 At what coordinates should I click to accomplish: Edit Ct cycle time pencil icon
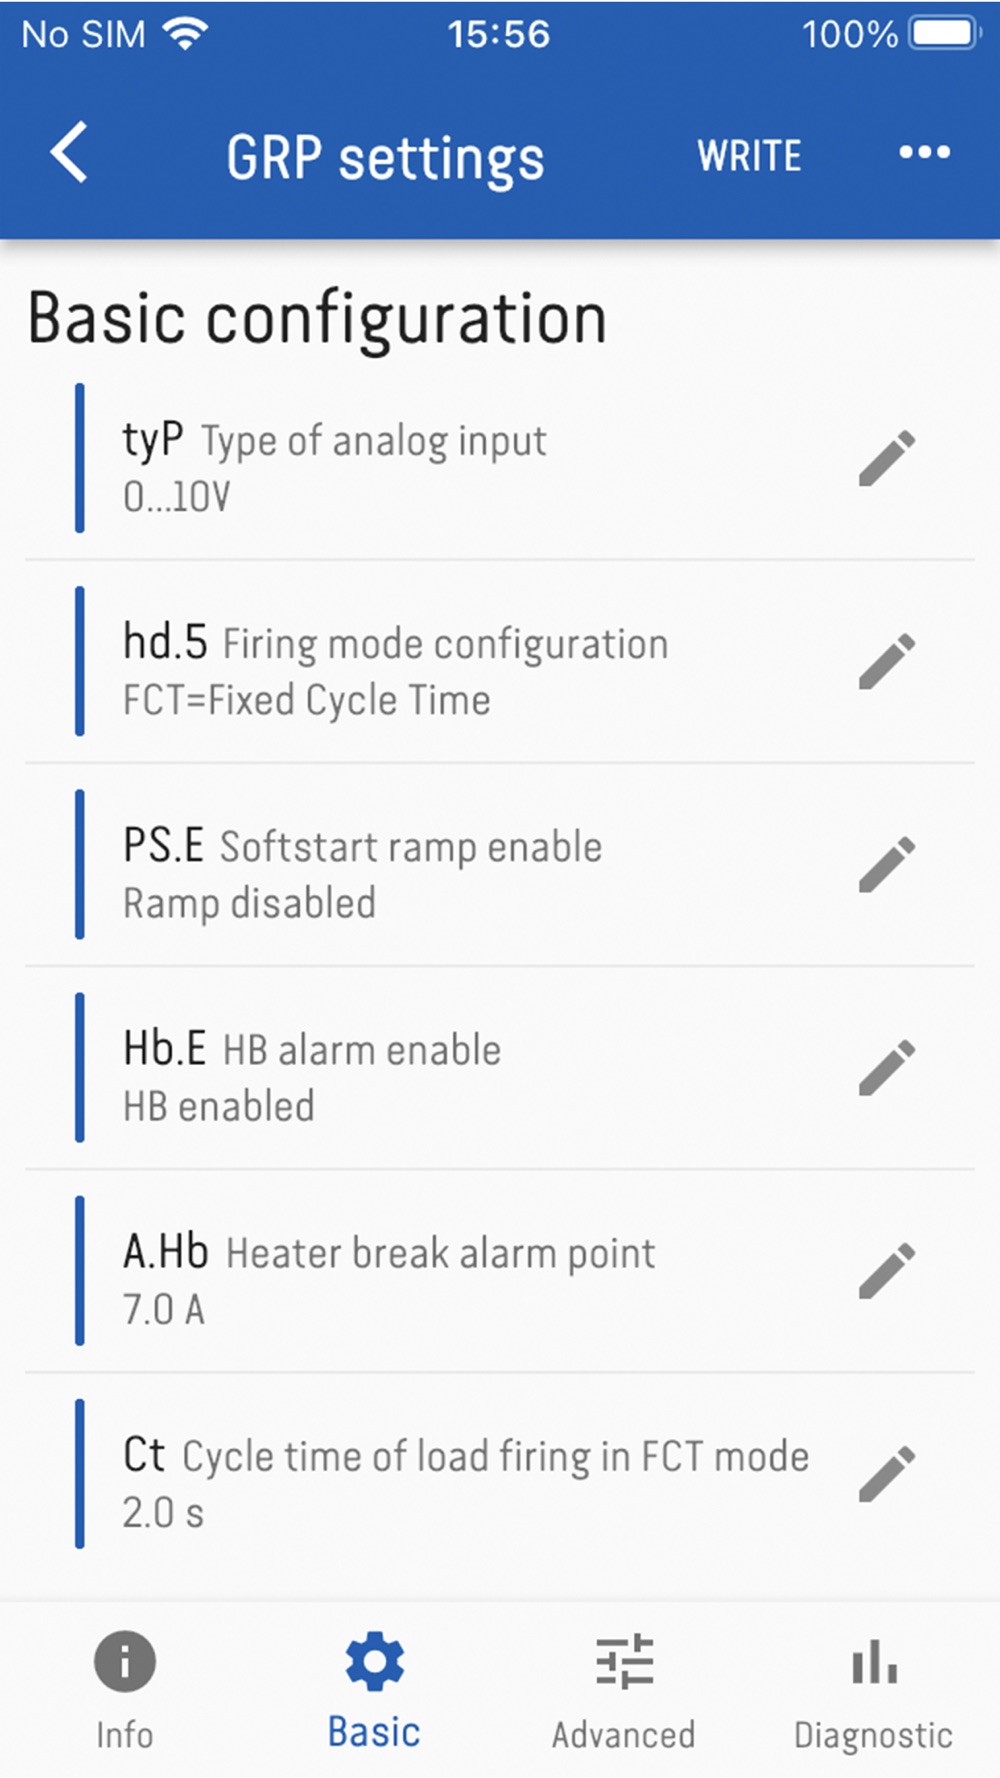point(886,1474)
